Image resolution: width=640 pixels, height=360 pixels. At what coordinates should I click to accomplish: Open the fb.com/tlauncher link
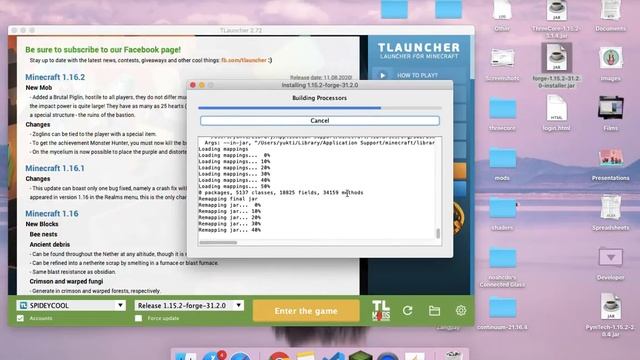(x=244, y=60)
